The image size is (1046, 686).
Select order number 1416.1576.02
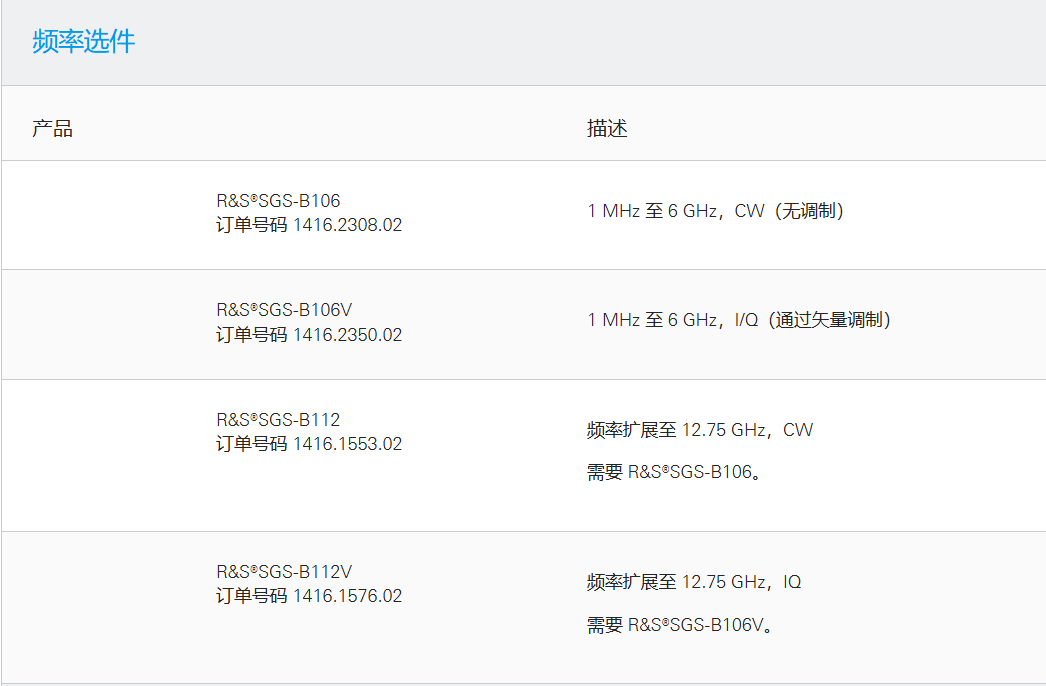pyautogui.click(x=347, y=596)
